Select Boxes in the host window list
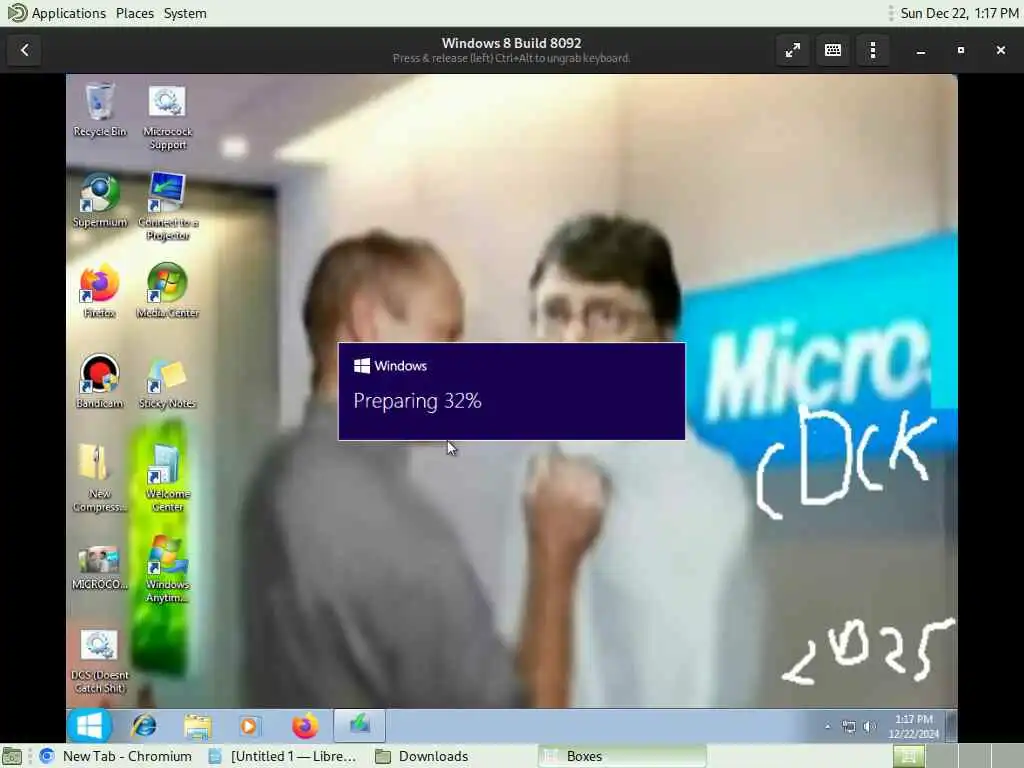Screen dimensions: 1024x768 pos(622,756)
